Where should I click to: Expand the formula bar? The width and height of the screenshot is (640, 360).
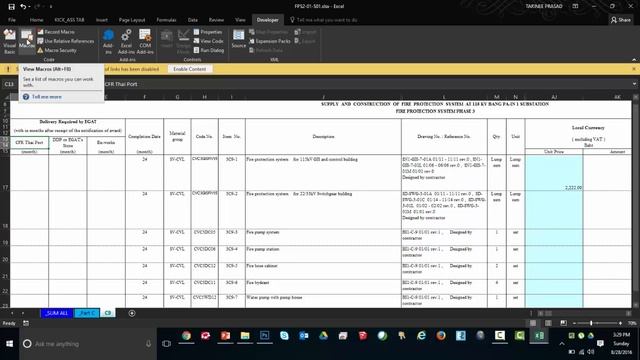point(634,84)
